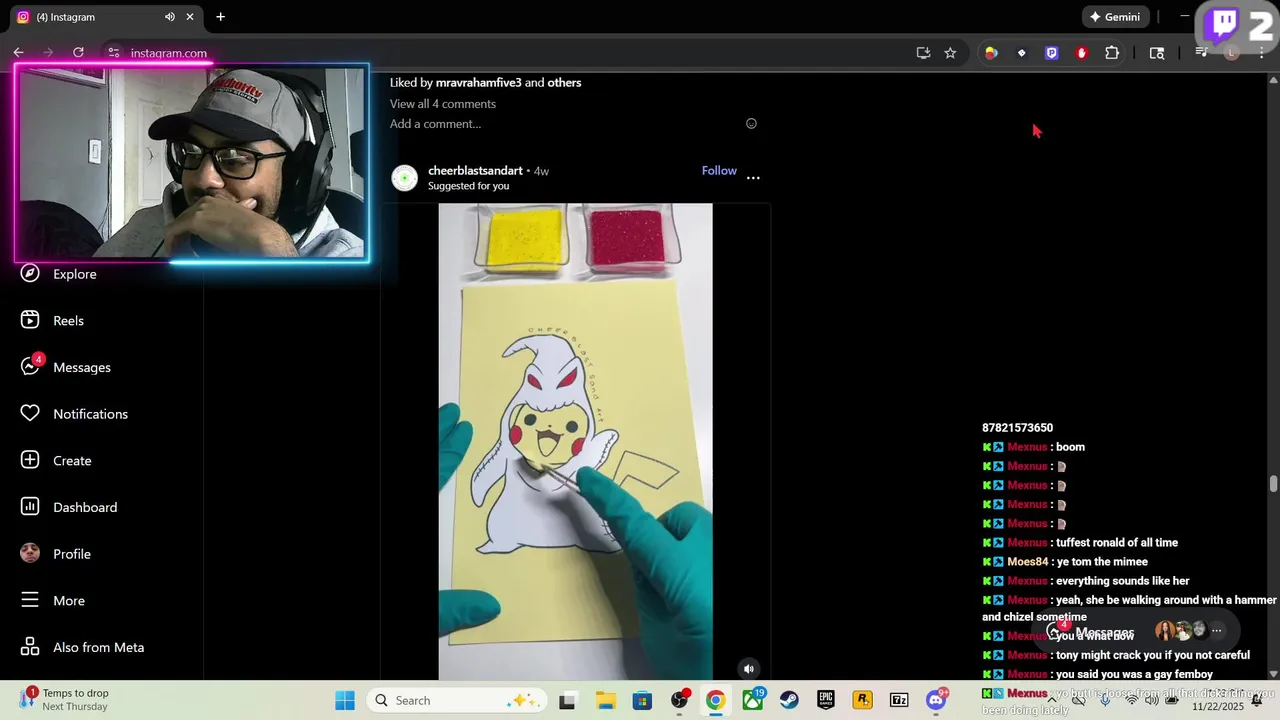Open Google Lens search icon in toolbar

1157,53
